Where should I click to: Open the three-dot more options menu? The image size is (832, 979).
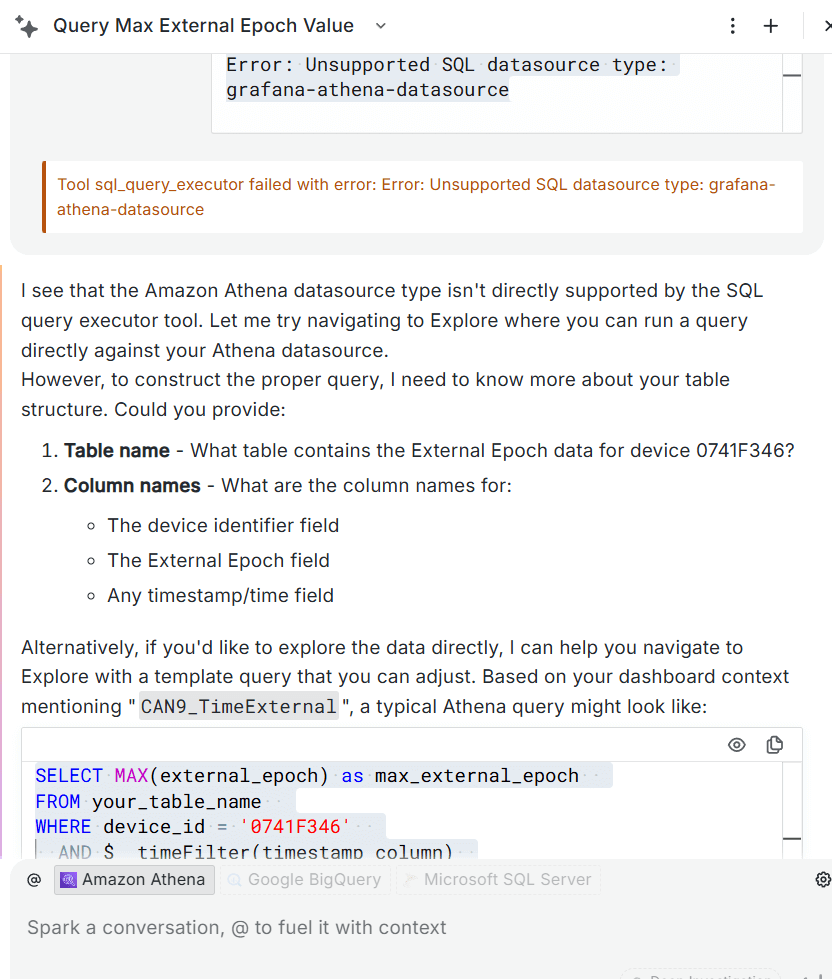[x=733, y=26]
